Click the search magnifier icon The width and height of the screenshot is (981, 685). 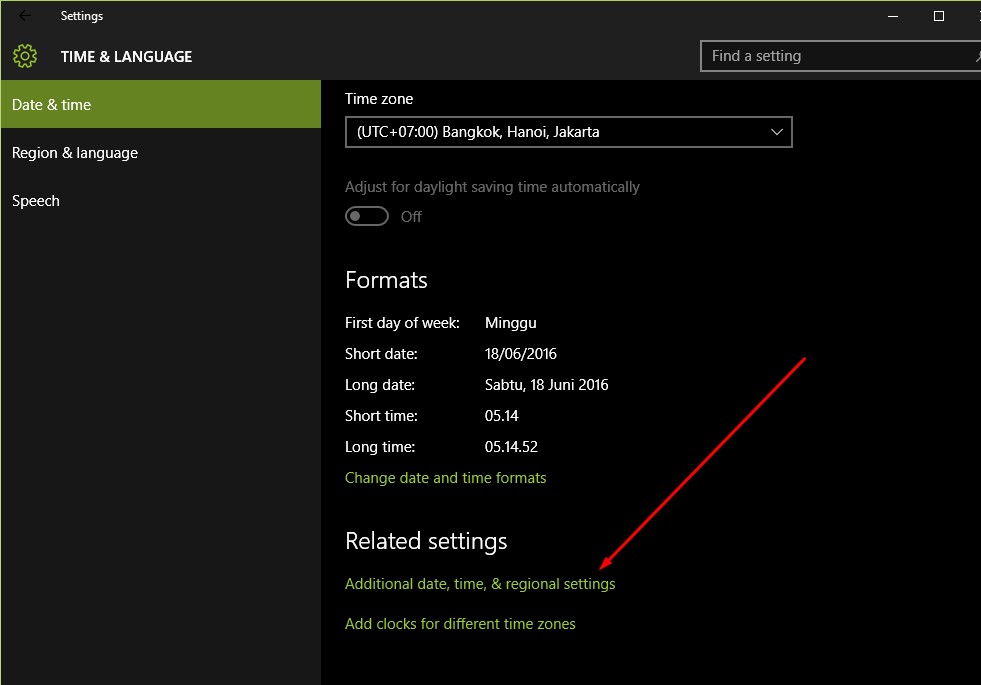[975, 56]
